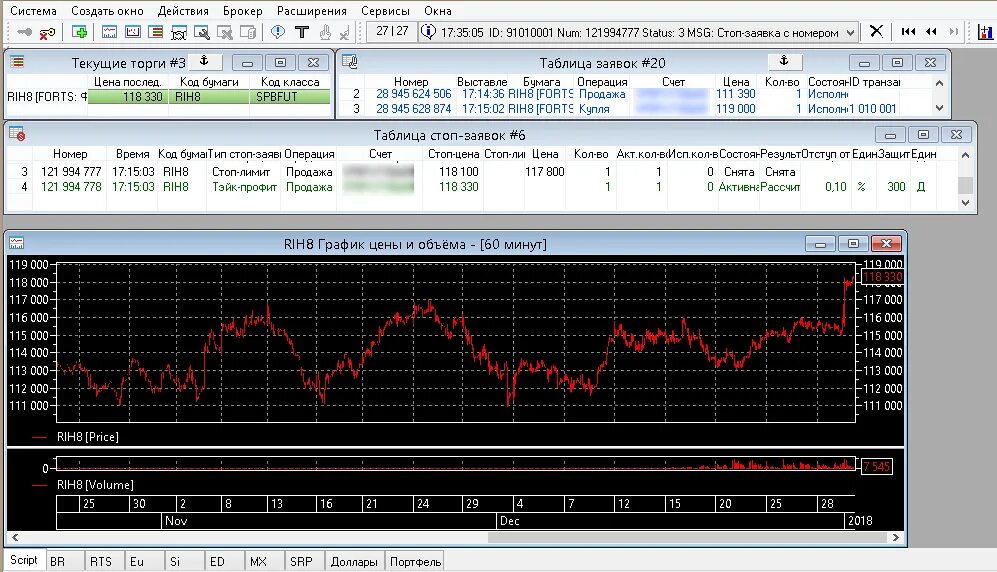Click the green plus create window icon
Screen dimensions: 997x572
pos(79,32)
